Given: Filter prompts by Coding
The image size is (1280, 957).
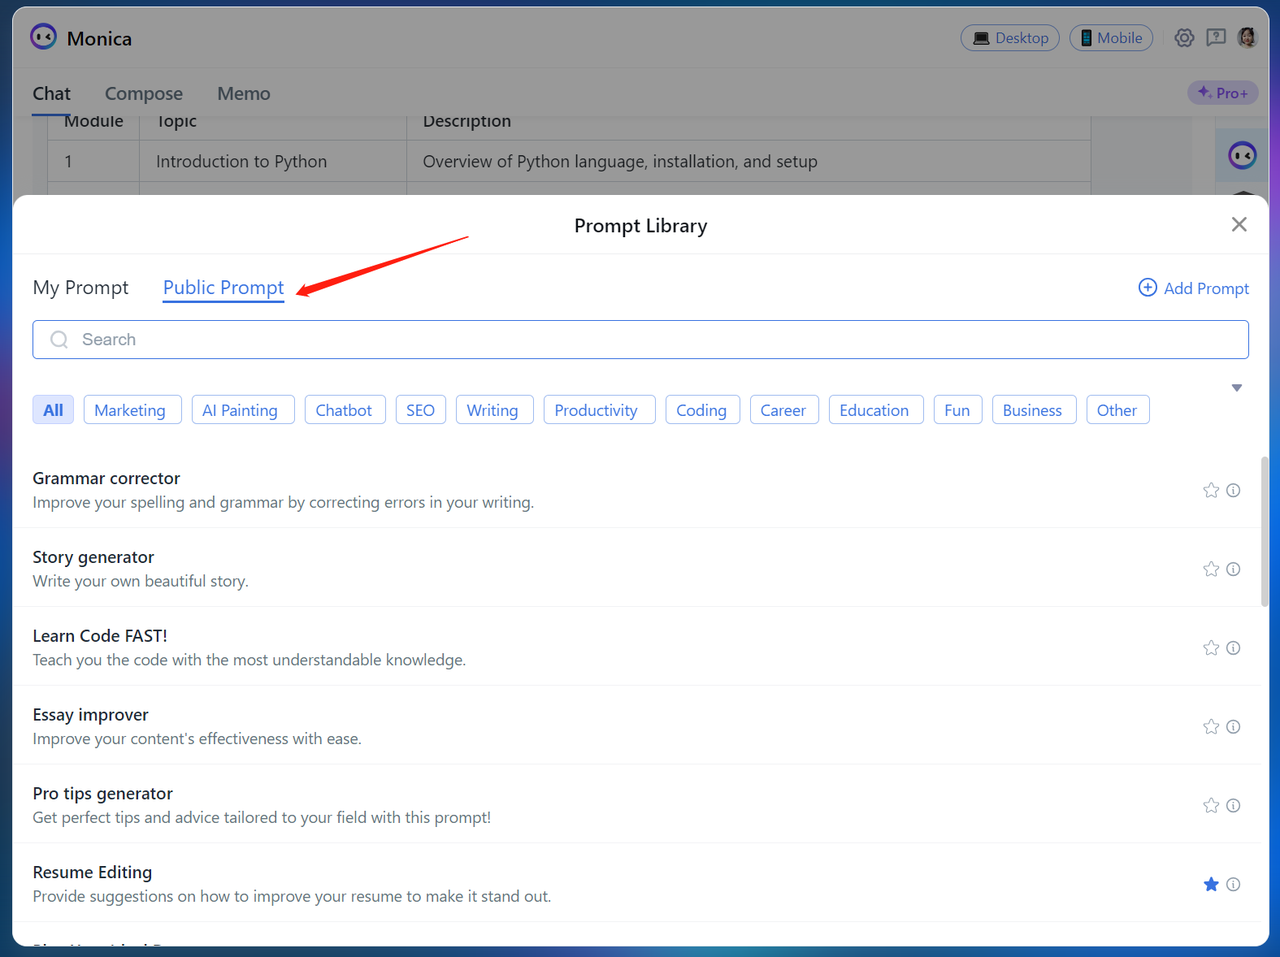Looking at the screenshot, I should (701, 410).
